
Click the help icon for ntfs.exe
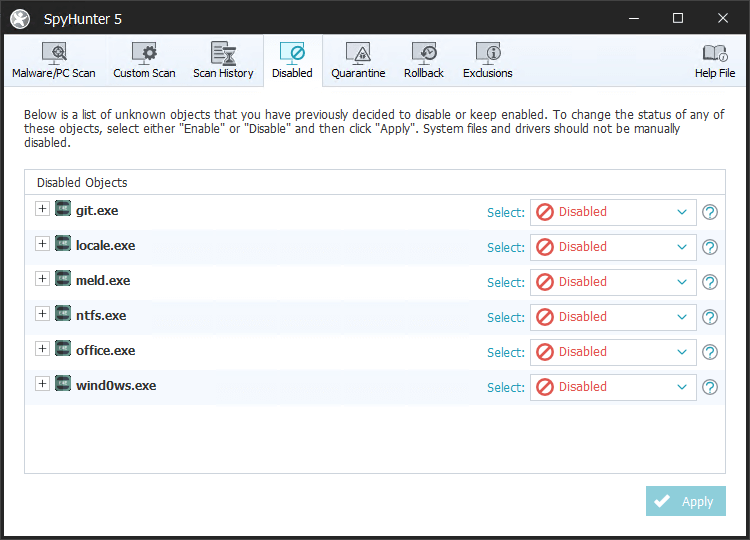click(x=710, y=317)
